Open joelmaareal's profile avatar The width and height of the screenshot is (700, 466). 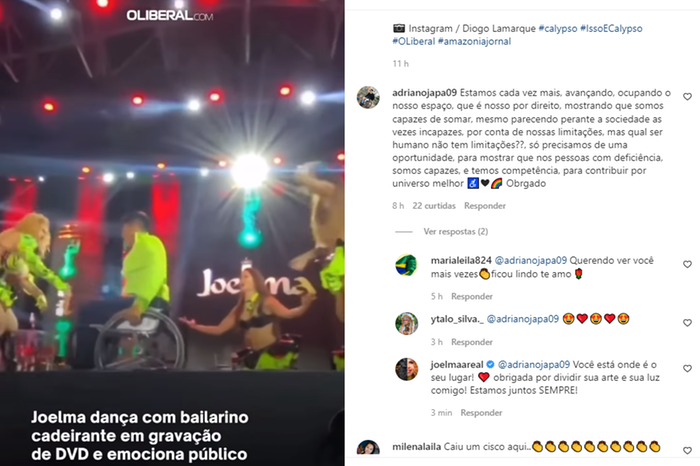click(x=406, y=369)
